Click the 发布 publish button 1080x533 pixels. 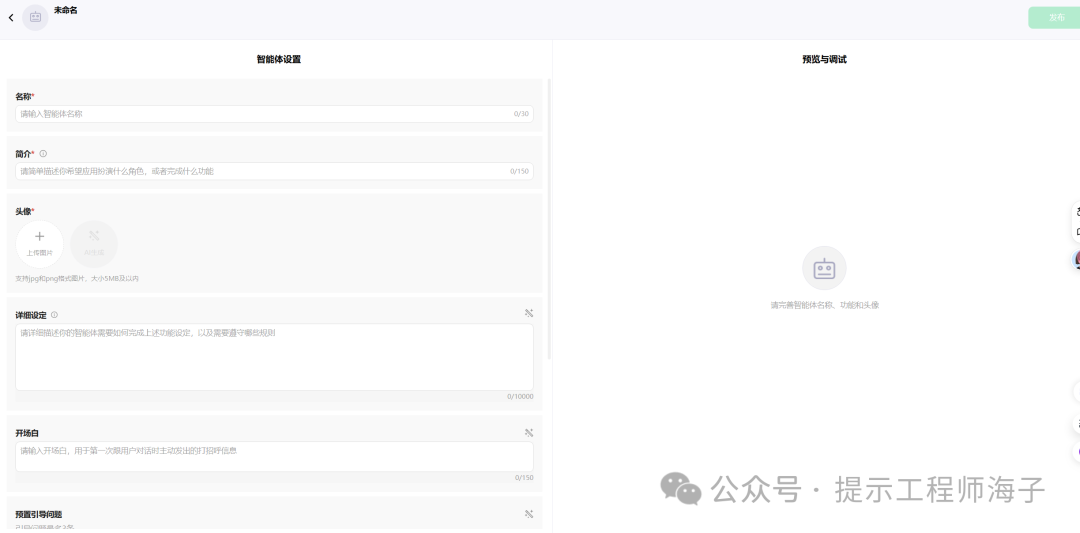pyautogui.click(x=1056, y=17)
